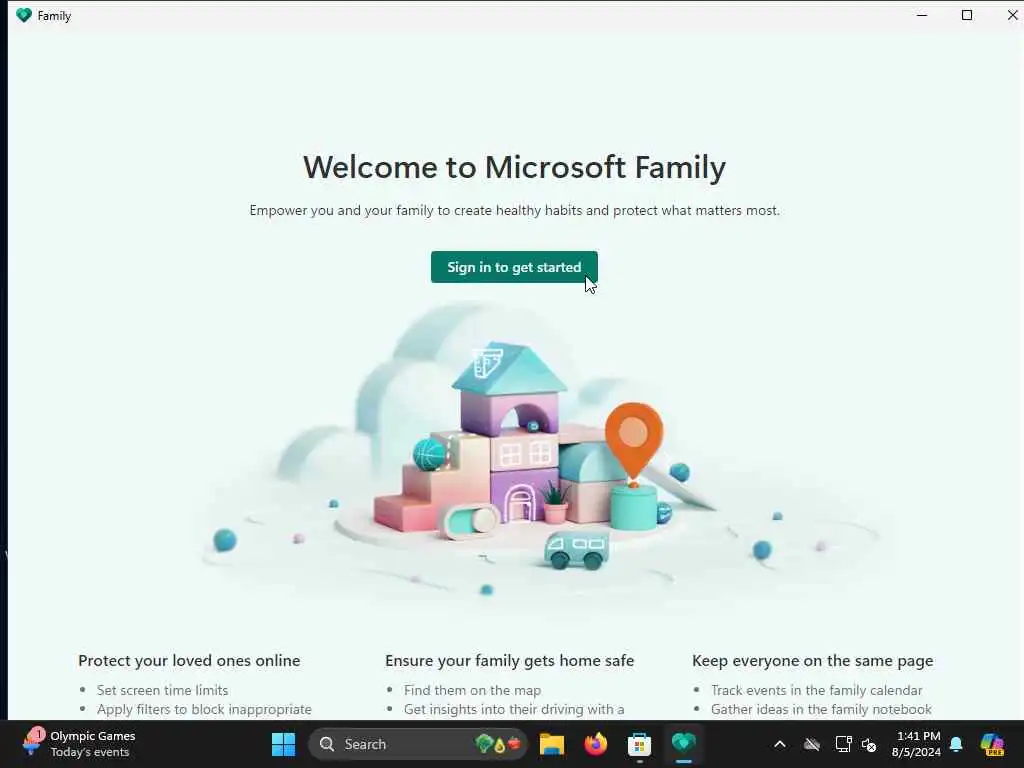Click 'Get insights into their driving' bullet
This screenshot has width=1024, height=768.
coord(514,709)
